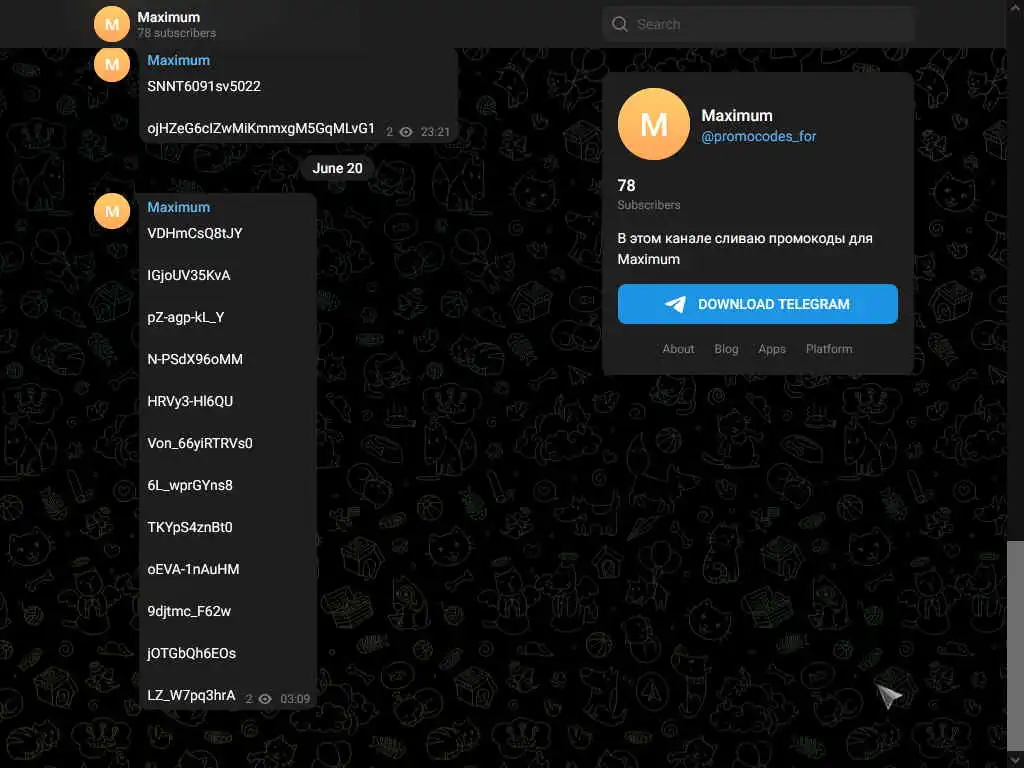The width and height of the screenshot is (1024, 768).
Task: Click promo code HRVy3-Hl6QU
Action: [190, 401]
